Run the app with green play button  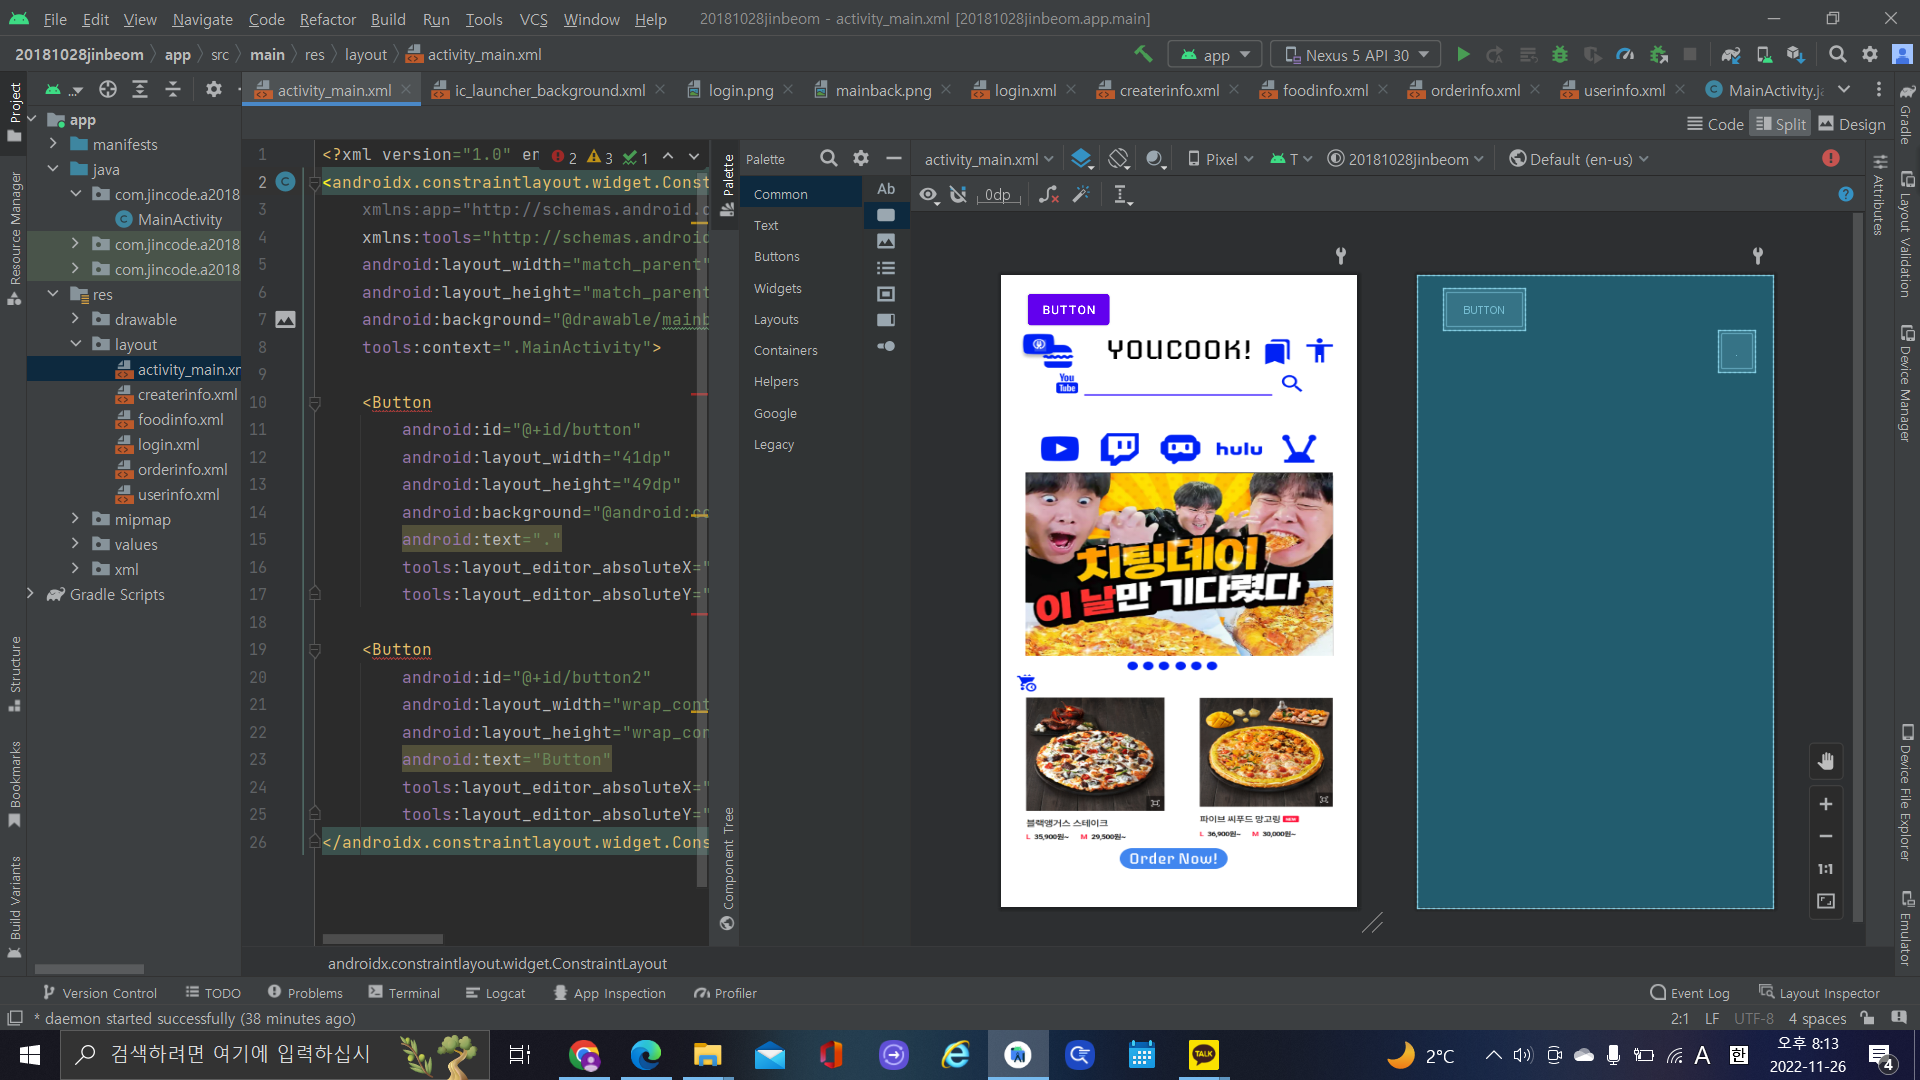click(x=1463, y=55)
